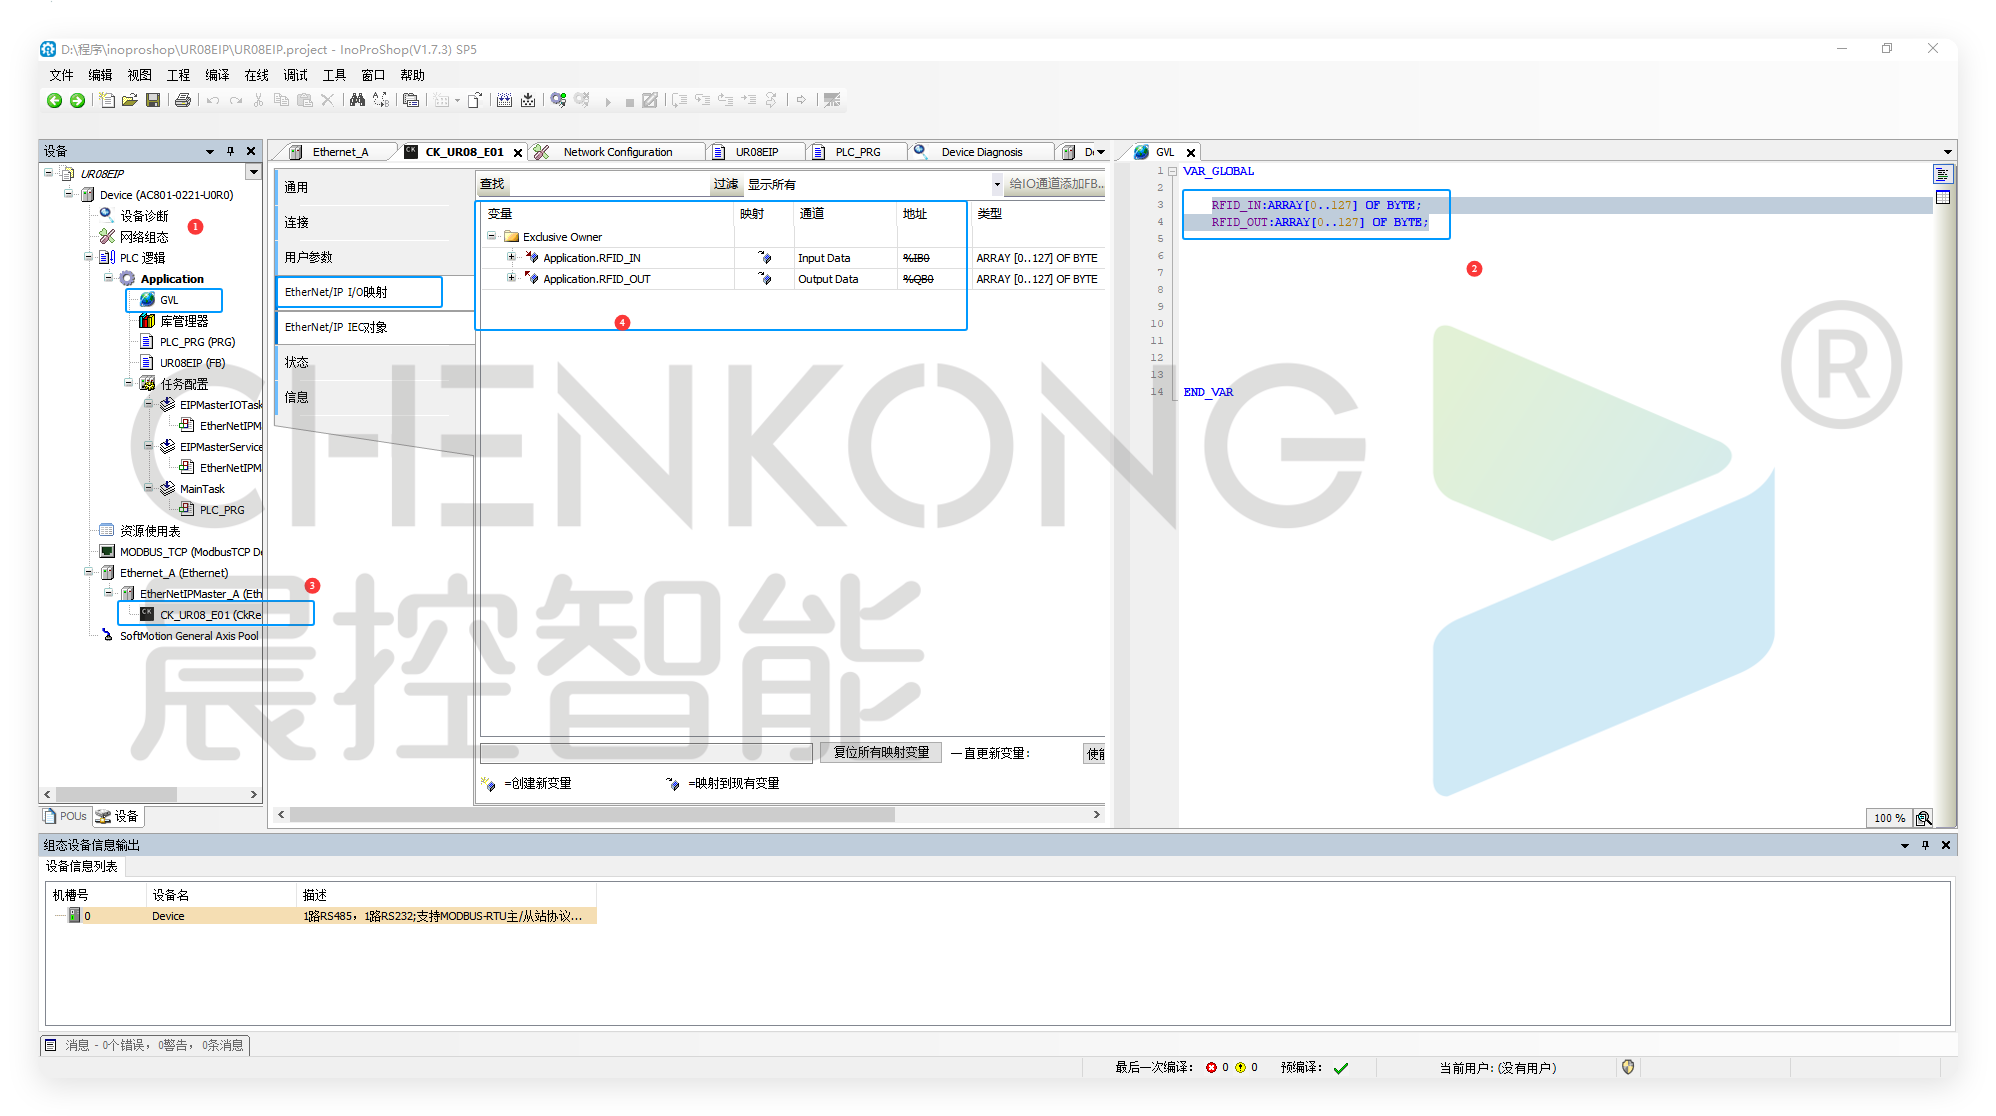The image size is (1996, 1116).
Task: Toggle auto-hide pin on 组态设备信息输出 panel
Action: 1925,845
